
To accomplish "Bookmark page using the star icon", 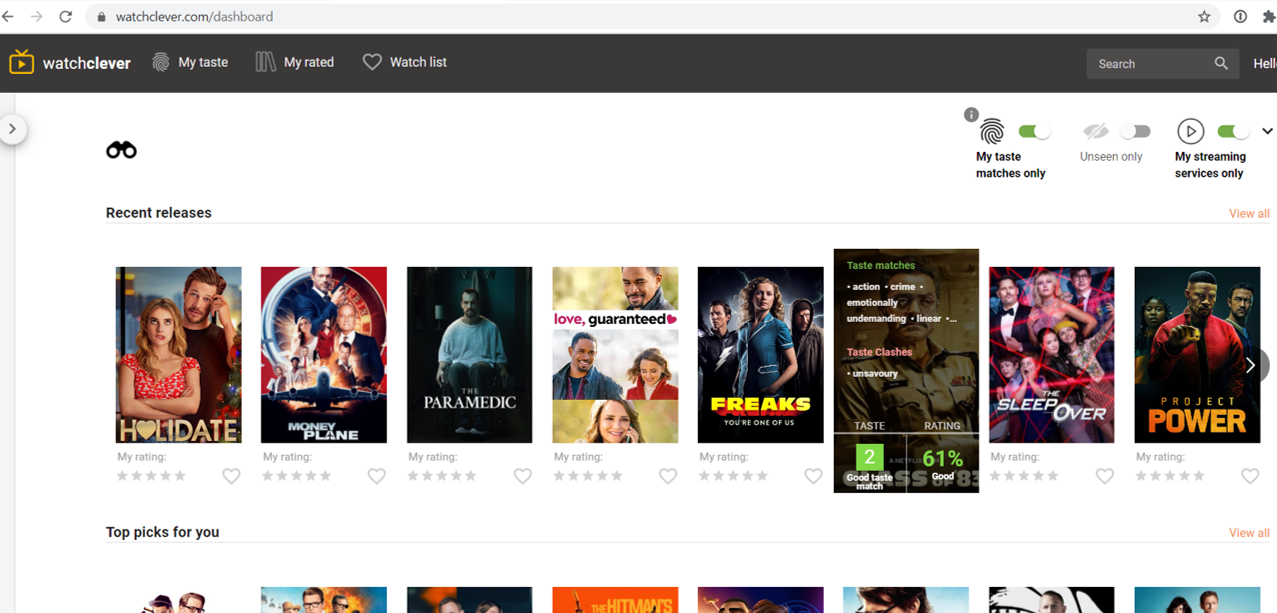I will click(x=1204, y=16).
